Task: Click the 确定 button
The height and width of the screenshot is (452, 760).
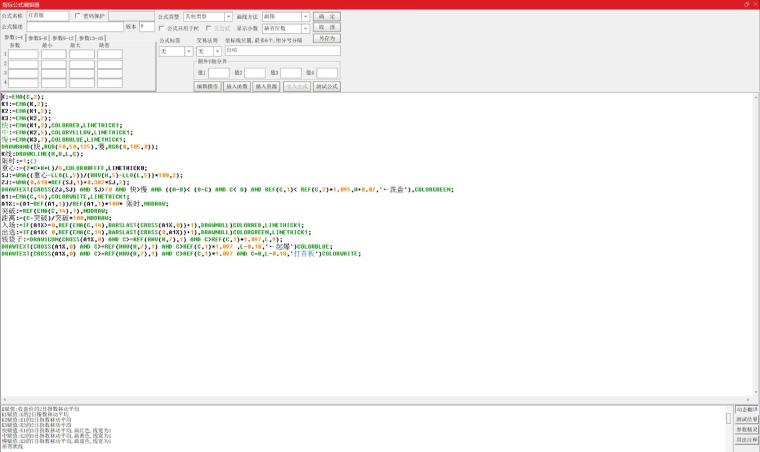Action: (326, 17)
